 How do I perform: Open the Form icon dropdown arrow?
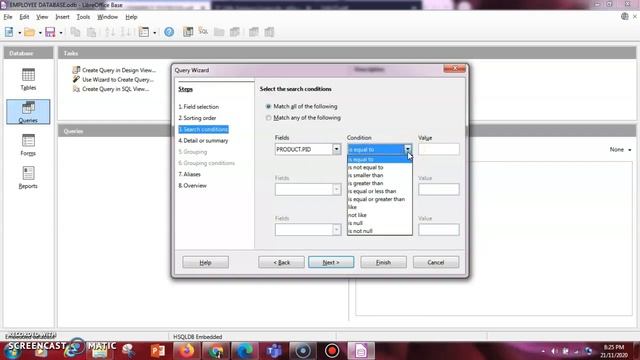click(154, 32)
